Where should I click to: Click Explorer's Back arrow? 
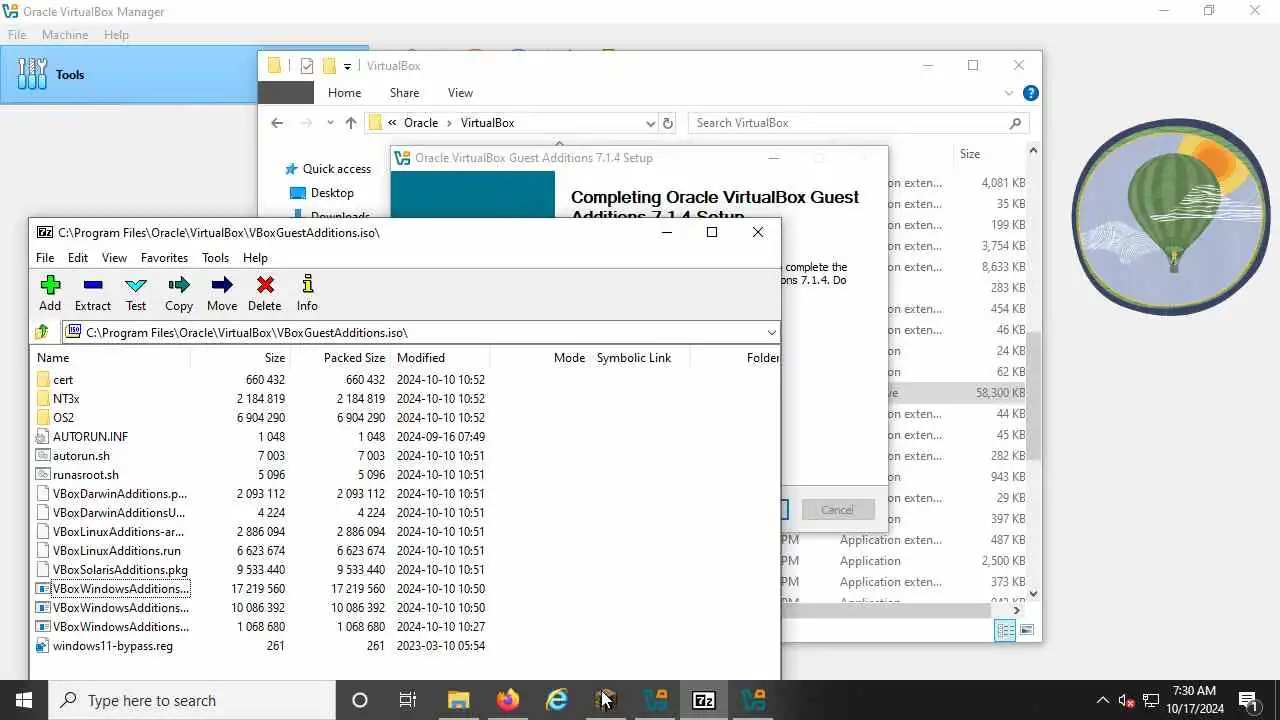click(277, 123)
